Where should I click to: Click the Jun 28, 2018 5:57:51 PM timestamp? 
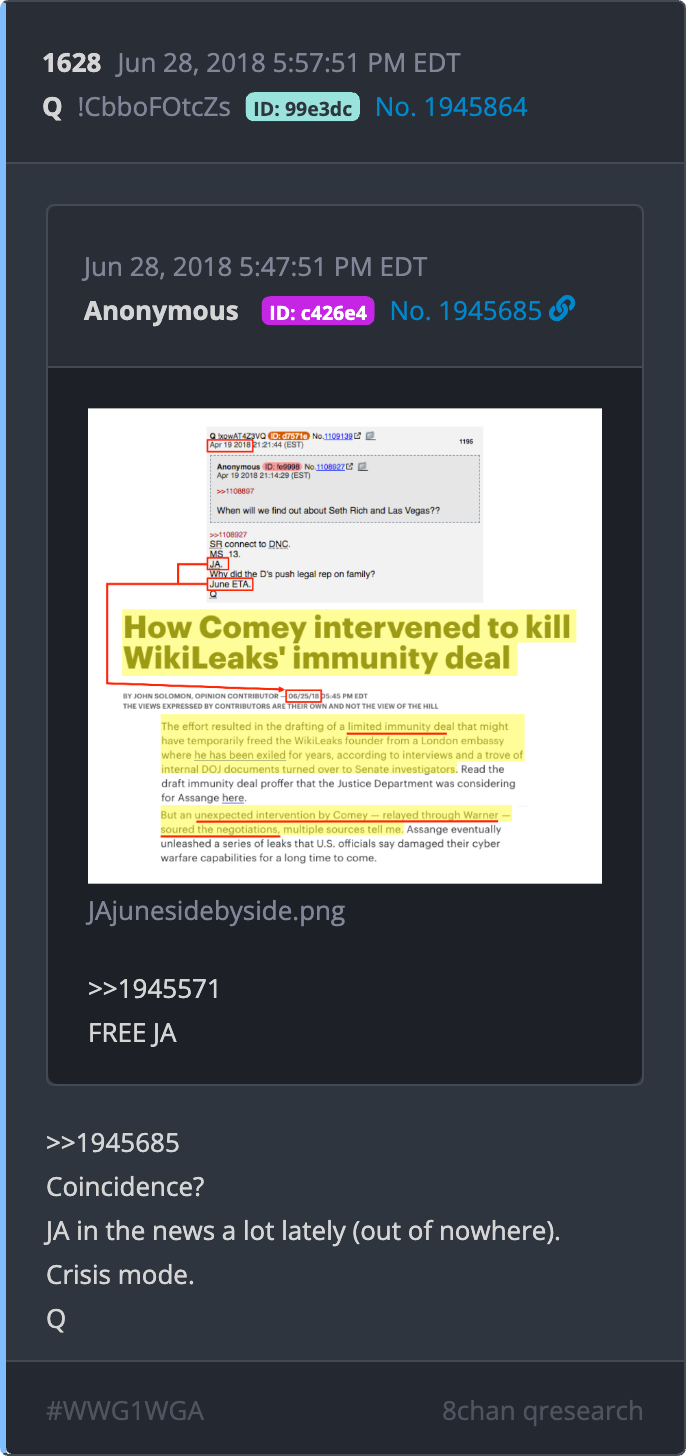288,64
